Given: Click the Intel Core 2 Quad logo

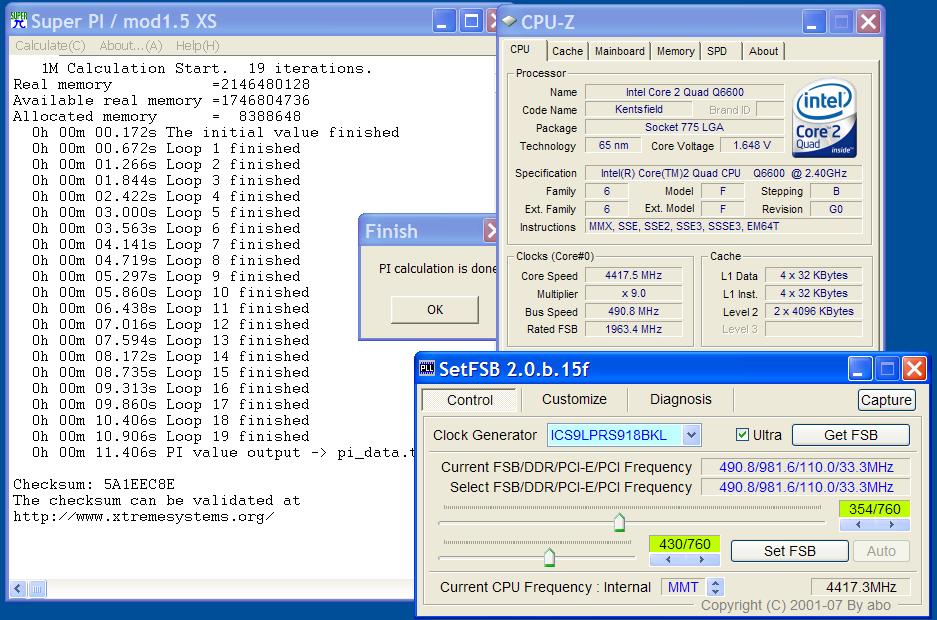Looking at the screenshot, I should [825, 118].
